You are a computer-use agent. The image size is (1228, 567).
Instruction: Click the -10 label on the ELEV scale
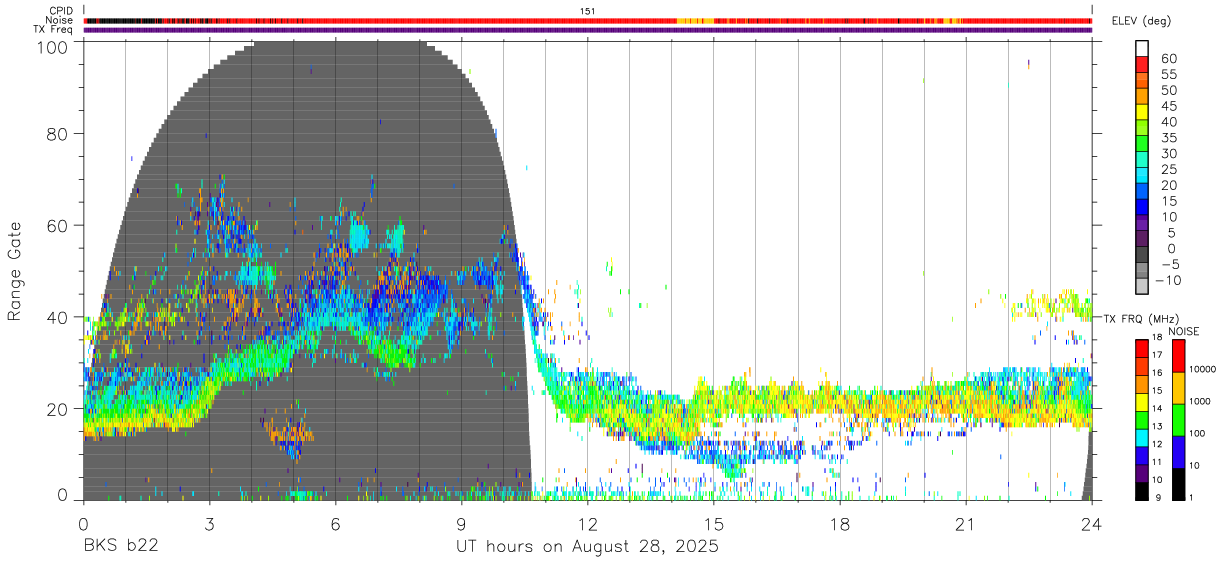click(1169, 280)
